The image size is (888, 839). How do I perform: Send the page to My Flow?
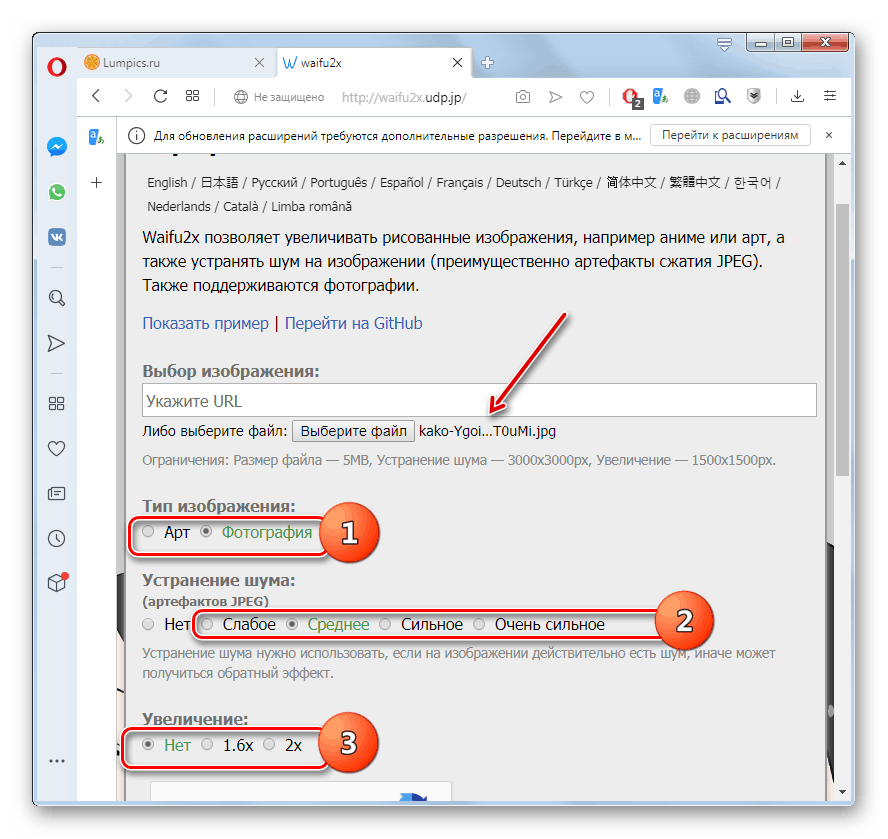coord(555,97)
